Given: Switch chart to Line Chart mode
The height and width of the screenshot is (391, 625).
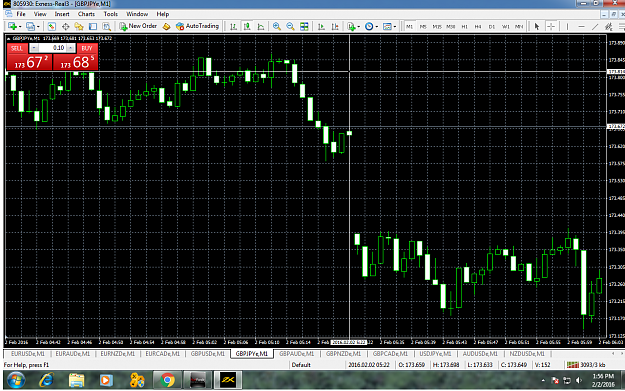Looking at the screenshot, I should pyautogui.click(x=261, y=26).
